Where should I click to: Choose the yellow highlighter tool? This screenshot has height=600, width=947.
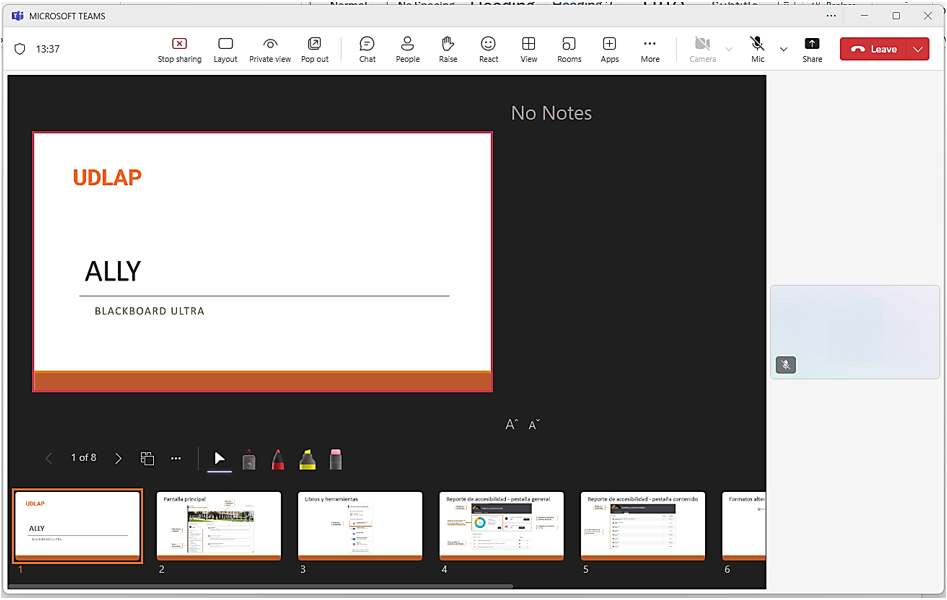click(307, 459)
